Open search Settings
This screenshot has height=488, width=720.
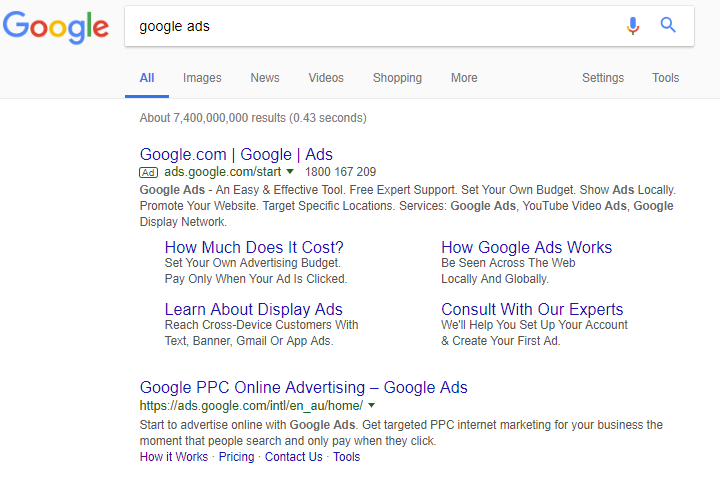[x=603, y=78]
